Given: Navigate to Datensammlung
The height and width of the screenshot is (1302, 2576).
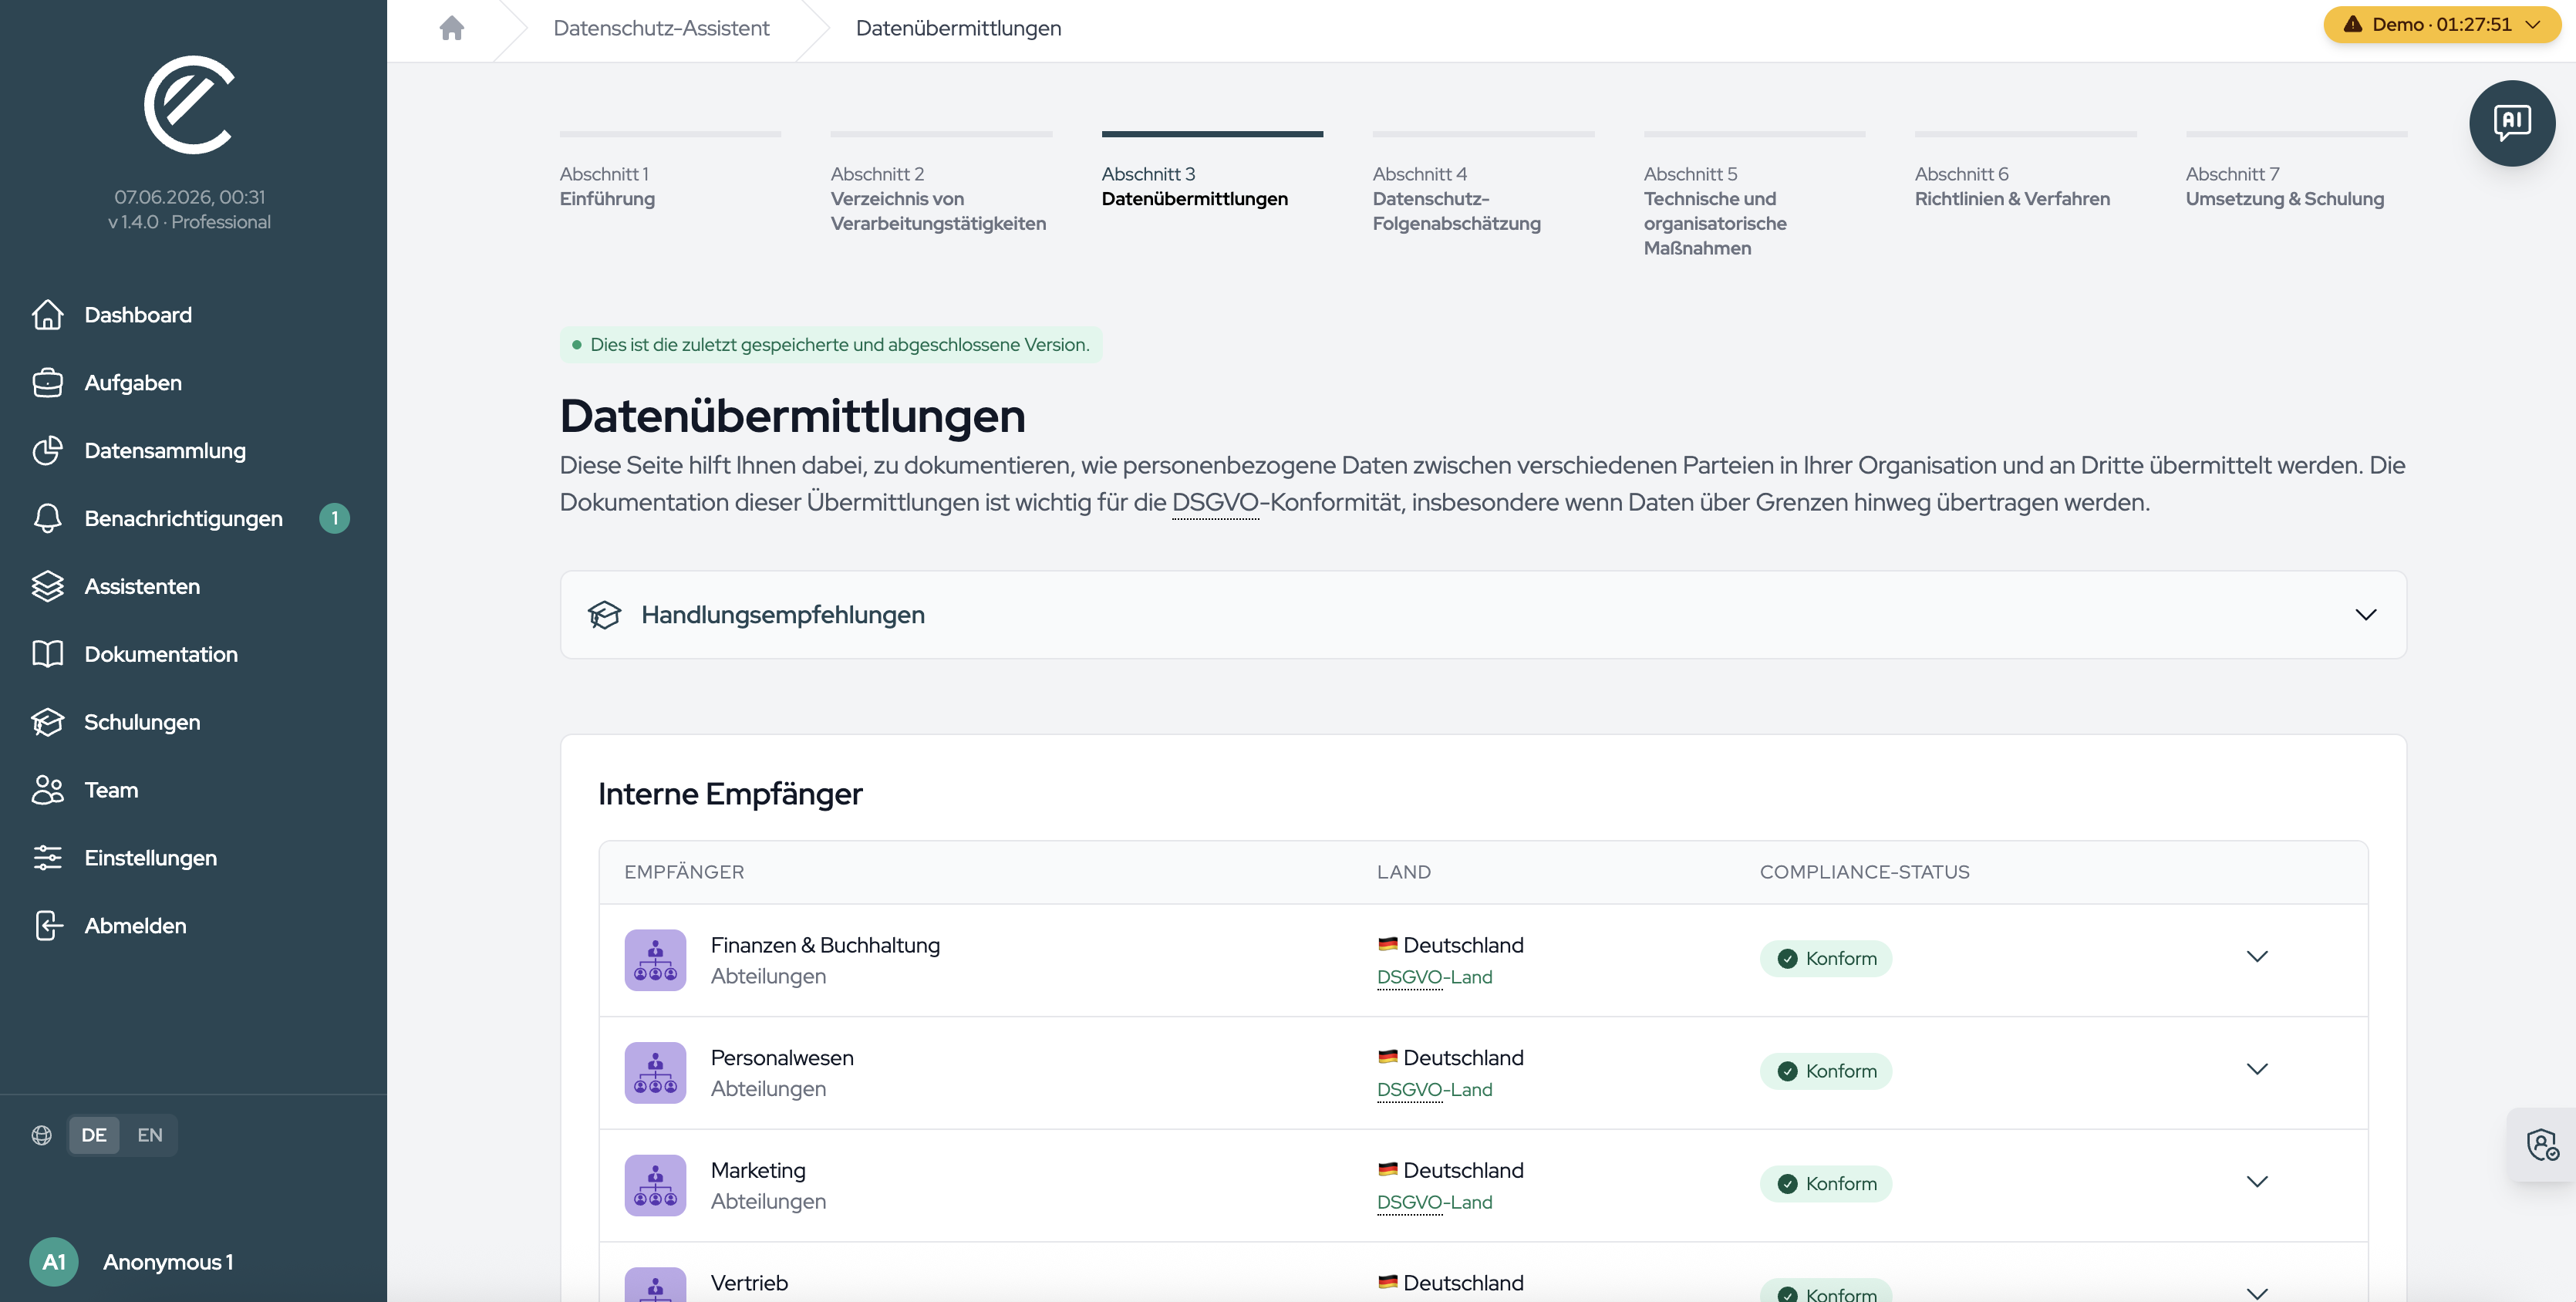Looking at the screenshot, I should pos(193,451).
